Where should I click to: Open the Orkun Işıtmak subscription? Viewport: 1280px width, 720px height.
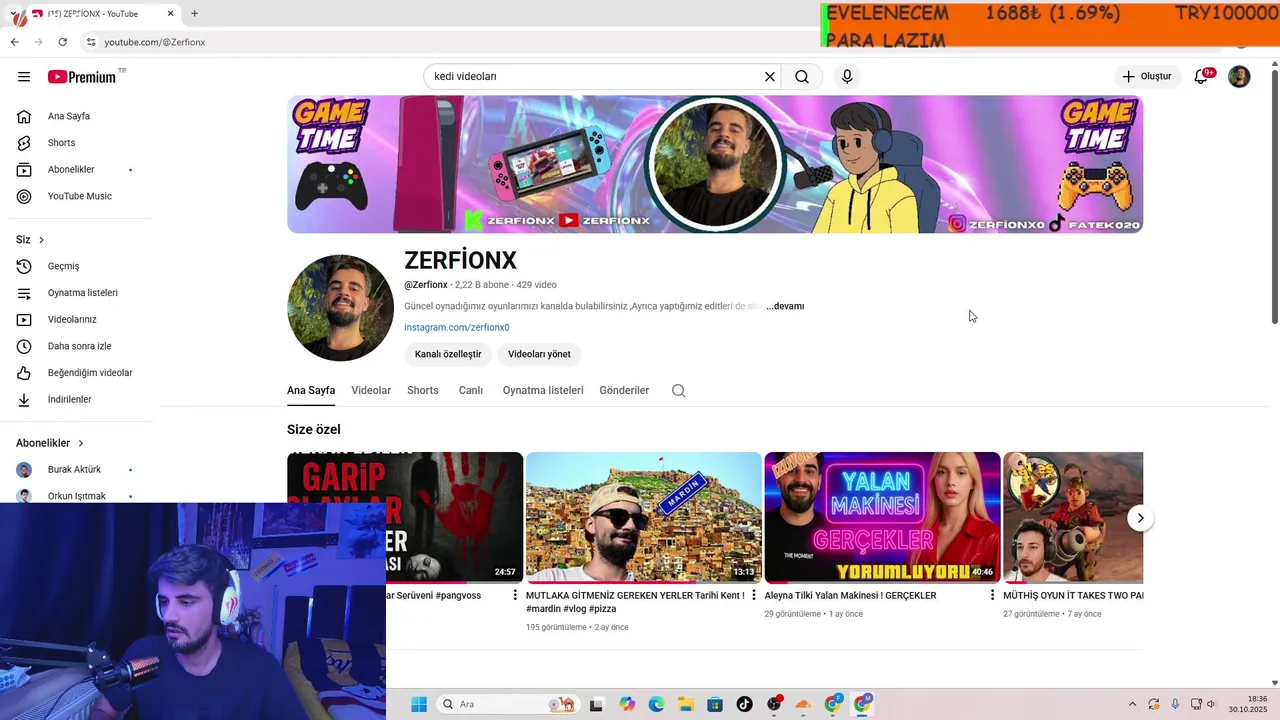pos(76,494)
